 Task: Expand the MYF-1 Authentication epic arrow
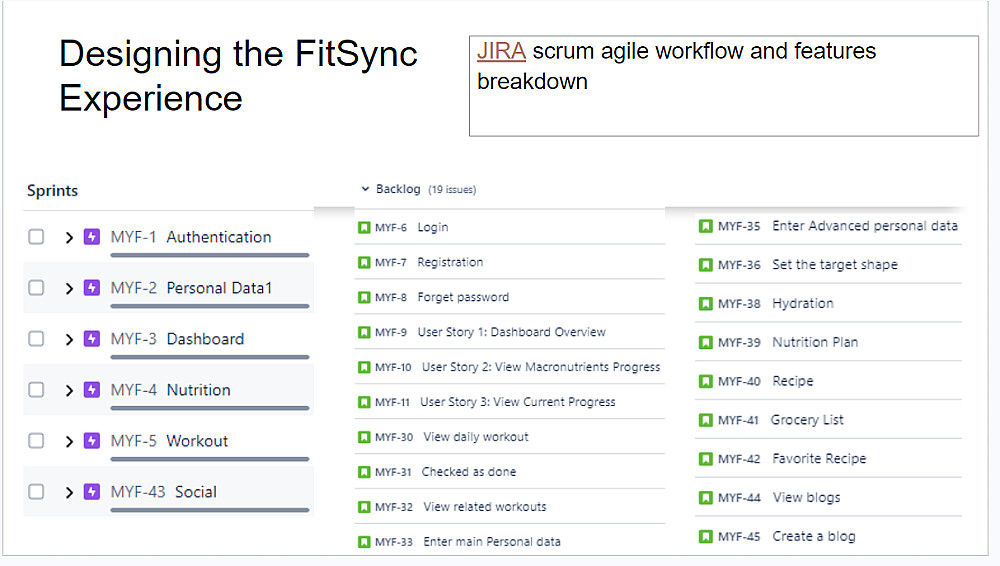69,237
